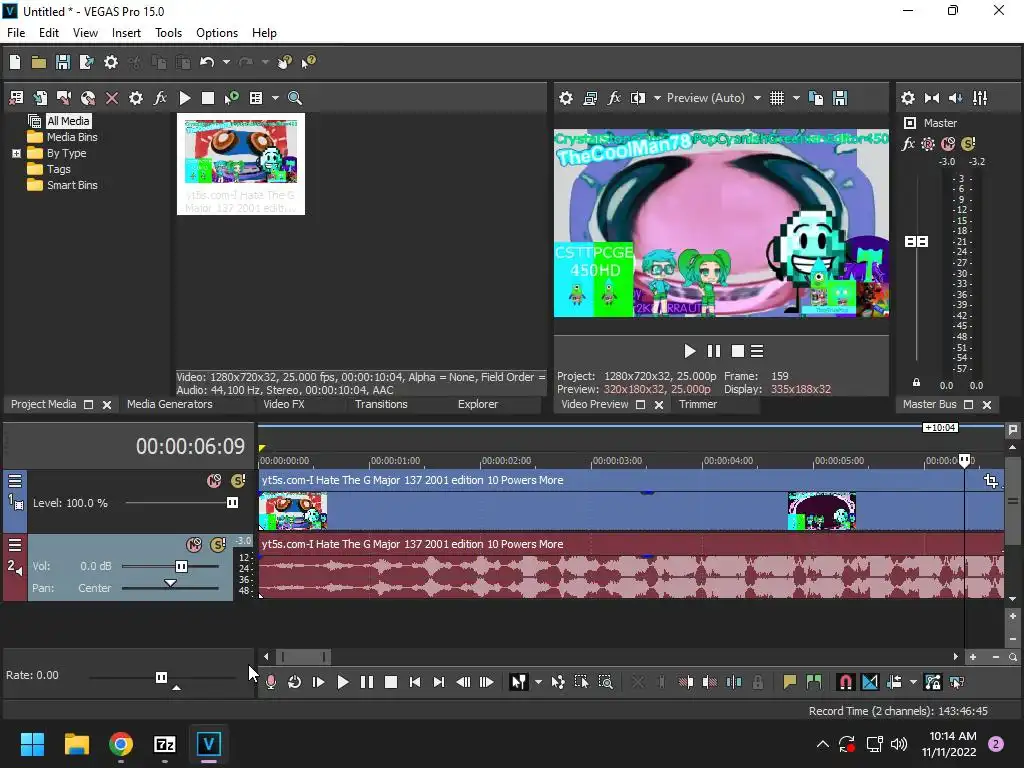Stop media preview in Project Media toolbar
Screen dimensions: 1024x768
(208, 98)
